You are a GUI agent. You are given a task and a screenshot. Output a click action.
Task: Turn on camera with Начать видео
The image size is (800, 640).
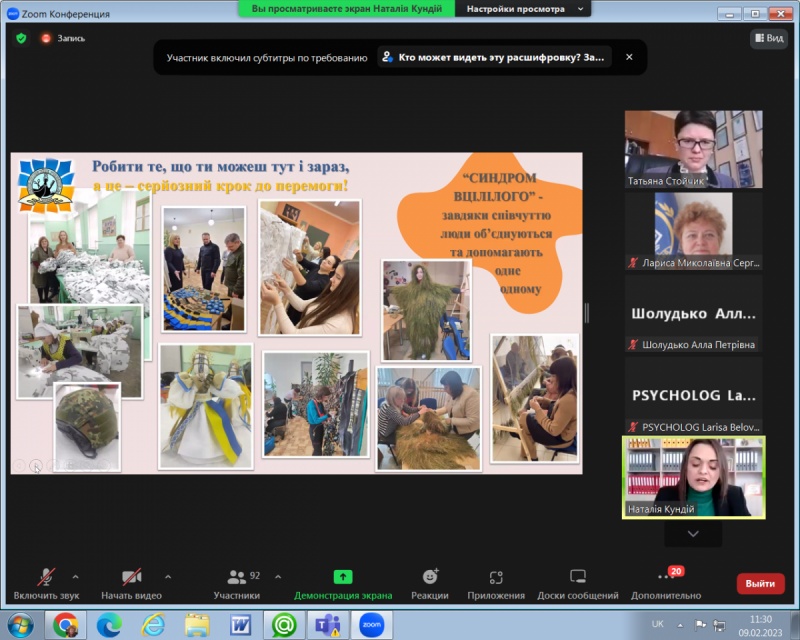coord(131,584)
